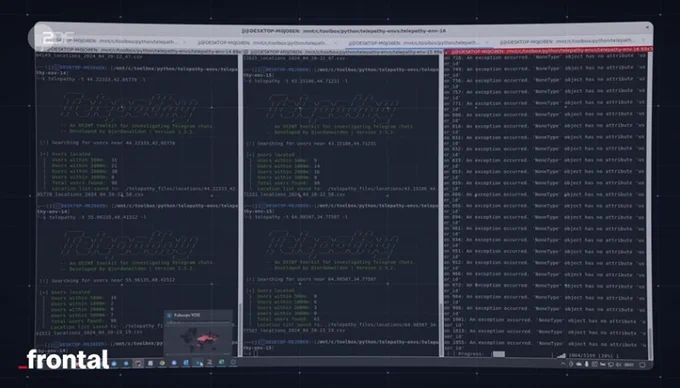Click the 'telepathy -t 44.22333,42.05770 -l' command
The image size is (680, 388).
(x=97, y=79)
